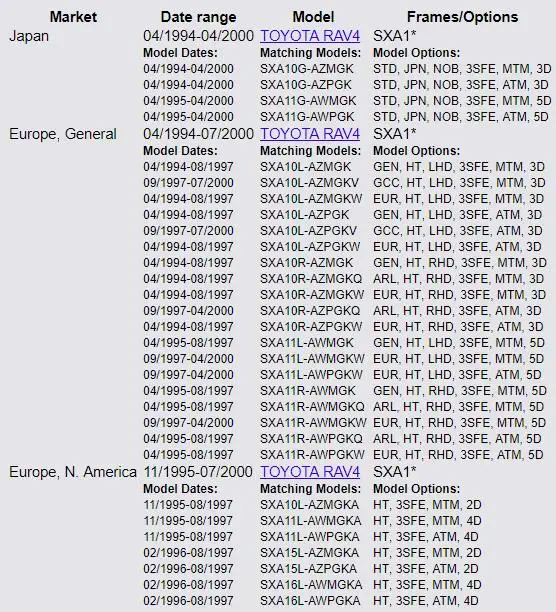Open TOYOTA RAV4 link for Europe, N. America
This screenshot has width=556, height=612.
click(310, 472)
